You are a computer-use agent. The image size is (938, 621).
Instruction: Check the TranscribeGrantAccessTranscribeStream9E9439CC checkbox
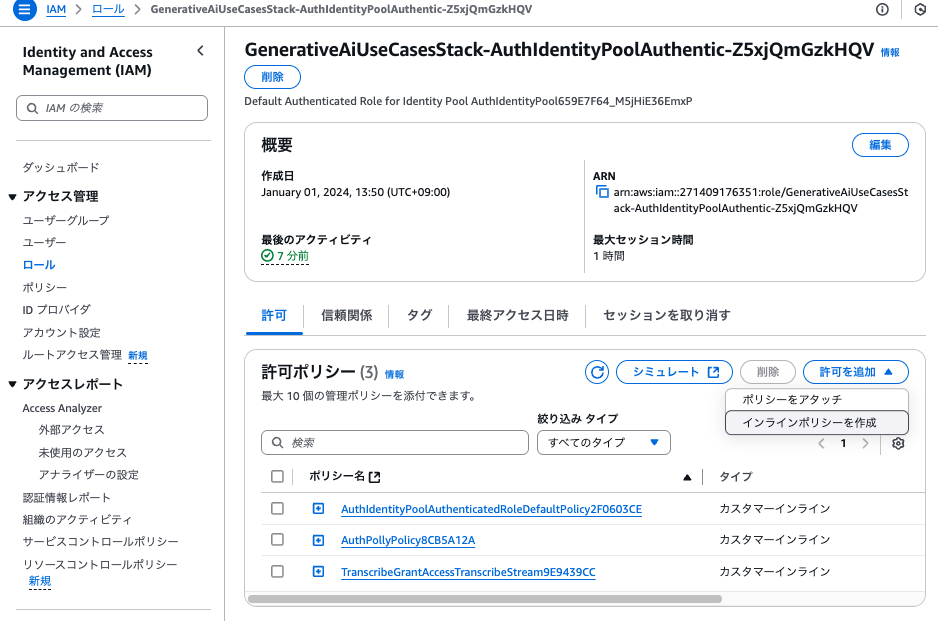(277, 571)
